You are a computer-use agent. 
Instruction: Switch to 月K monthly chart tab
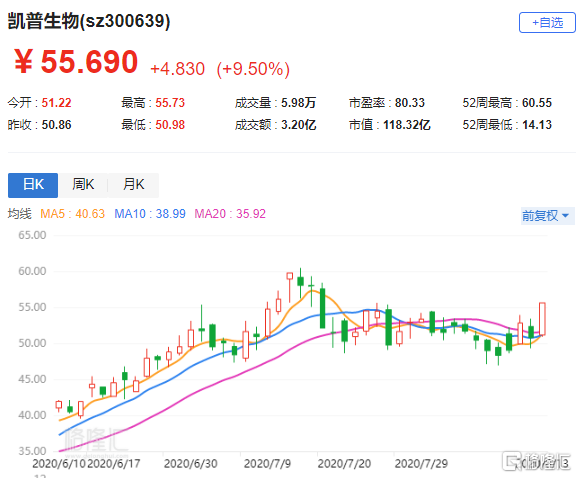pos(134,185)
